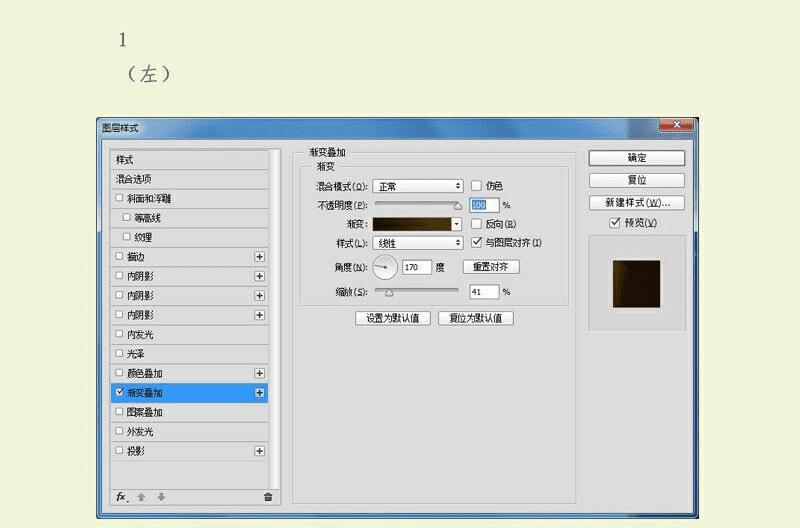Viewport: 800px width, 528px height.
Task: Uncheck the 渐变叠加 checkbox
Action: click(x=119, y=392)
